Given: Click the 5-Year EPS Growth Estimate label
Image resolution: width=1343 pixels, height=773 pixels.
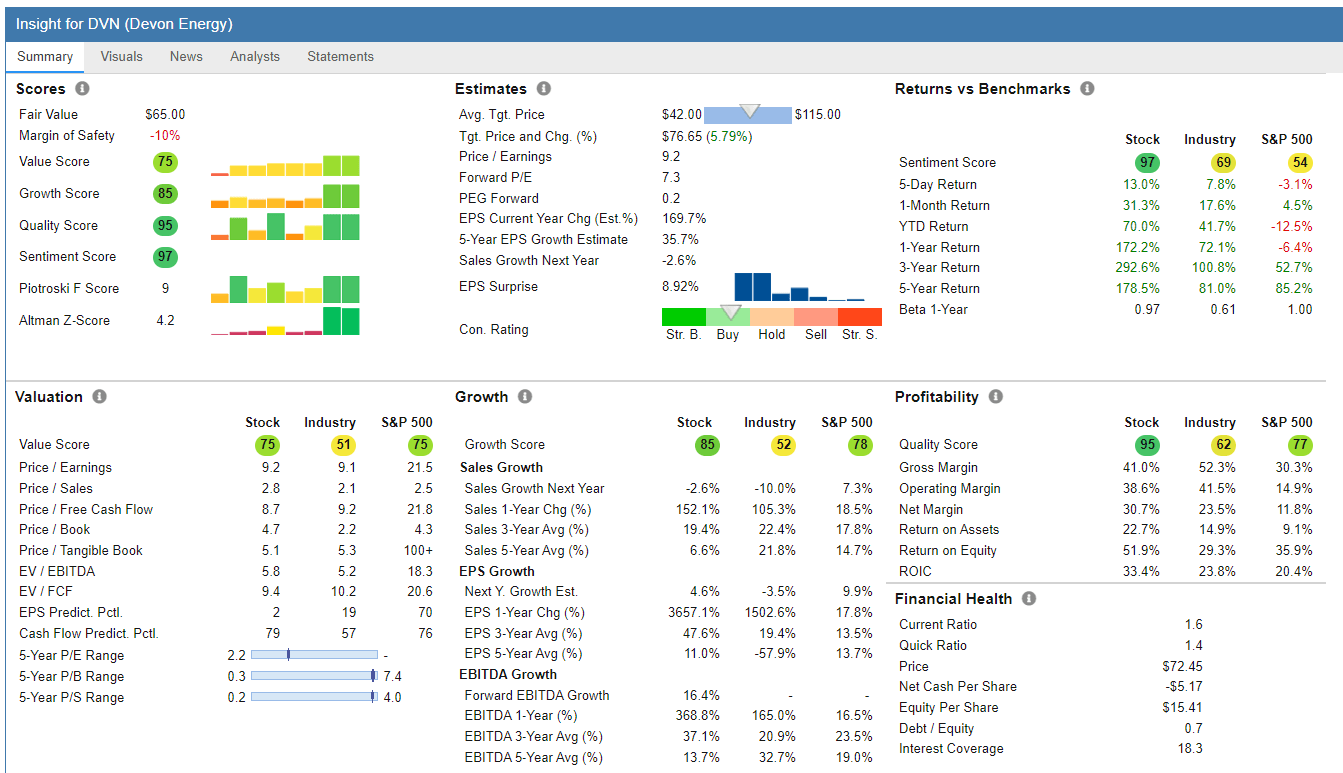Looking at the screenshot, I should click(x=544, y=240).
